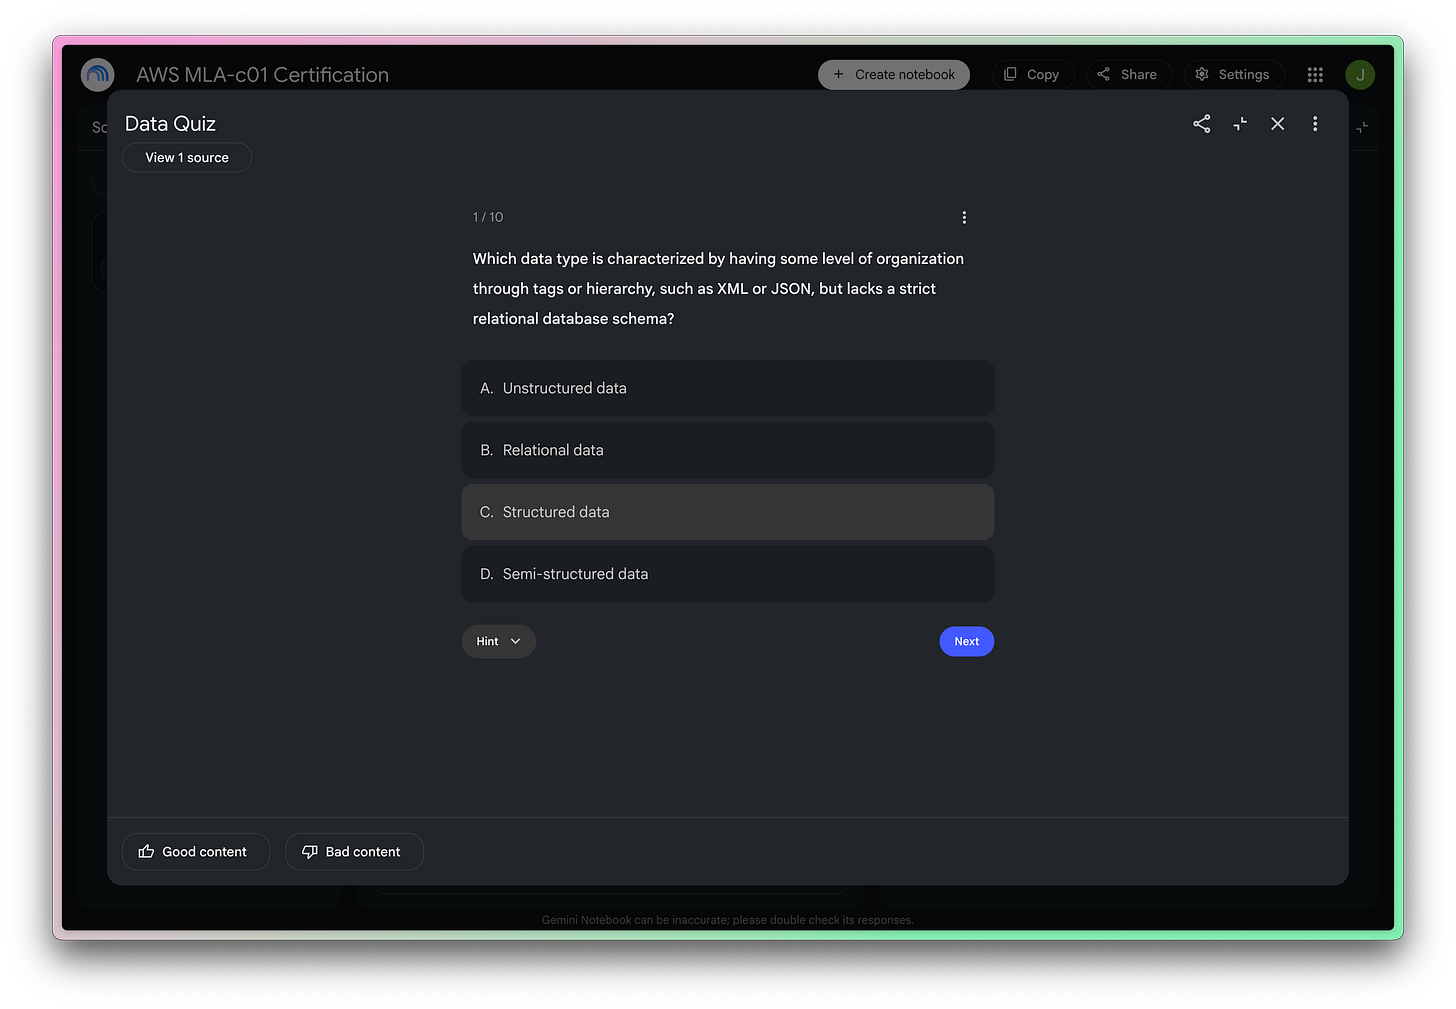Screen dimensions: 1456x1009
Task: Go to the Next question
Action: tap(967, 642)
